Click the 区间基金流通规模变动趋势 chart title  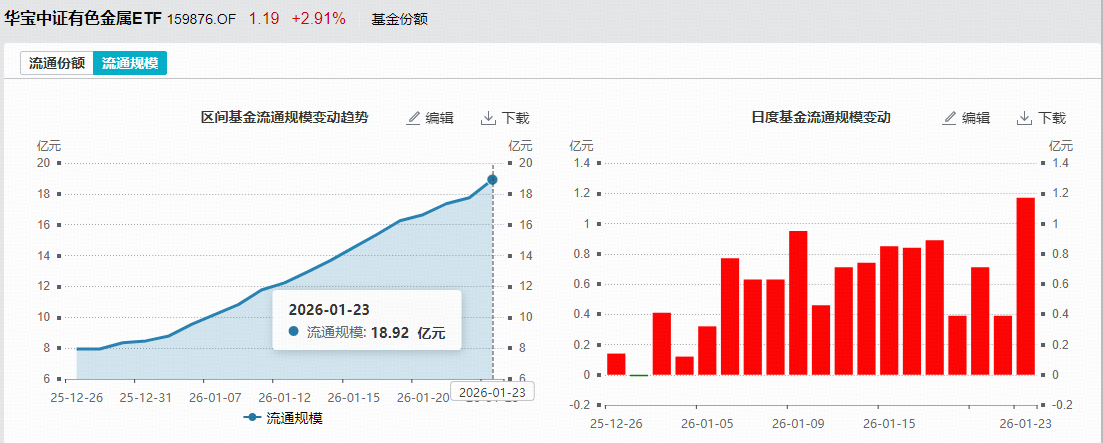tap(285, 118)
